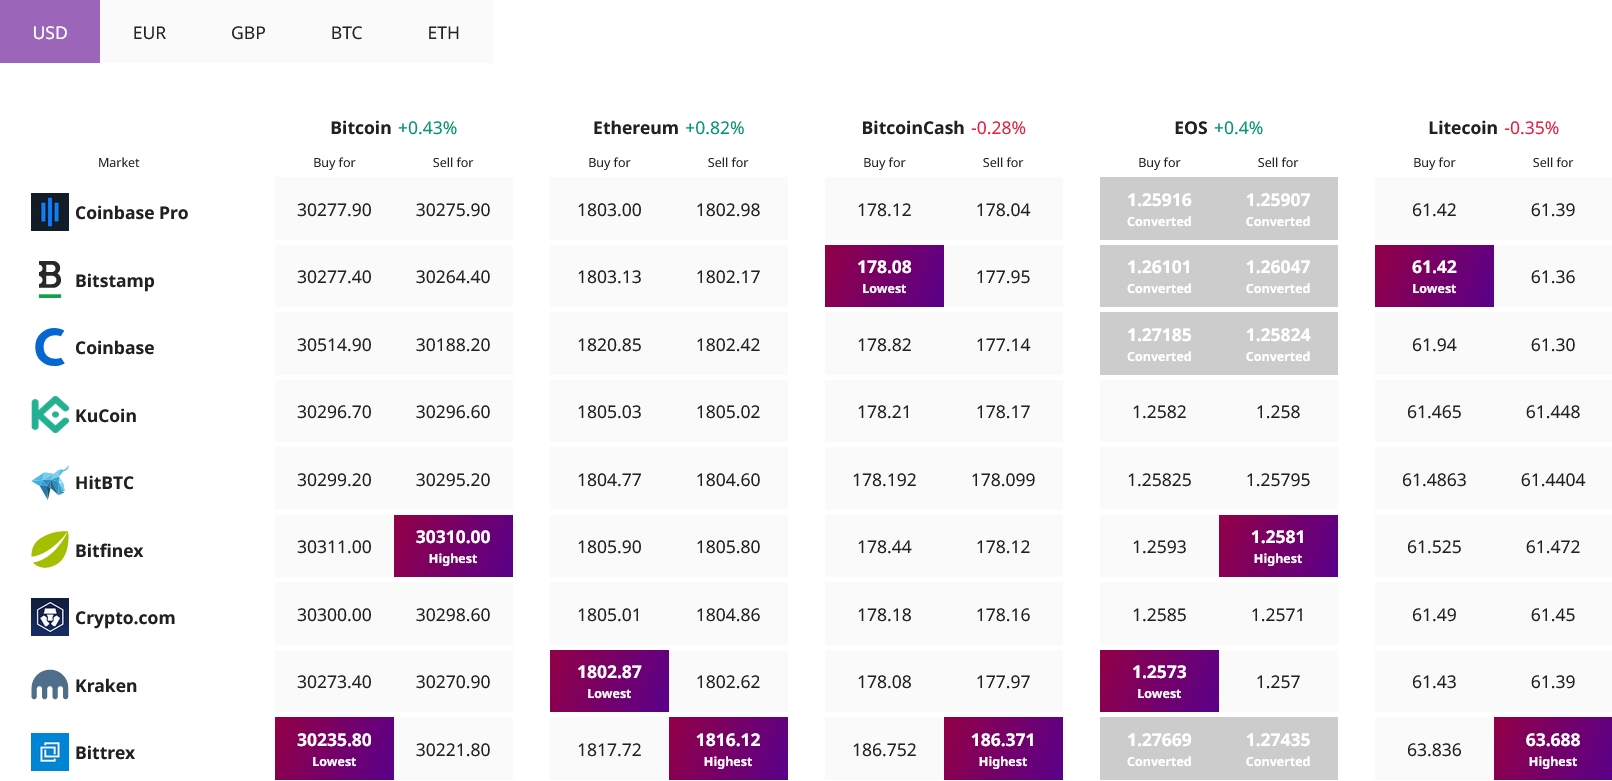Click the Ethereum column heading

(x=636, y=128)
